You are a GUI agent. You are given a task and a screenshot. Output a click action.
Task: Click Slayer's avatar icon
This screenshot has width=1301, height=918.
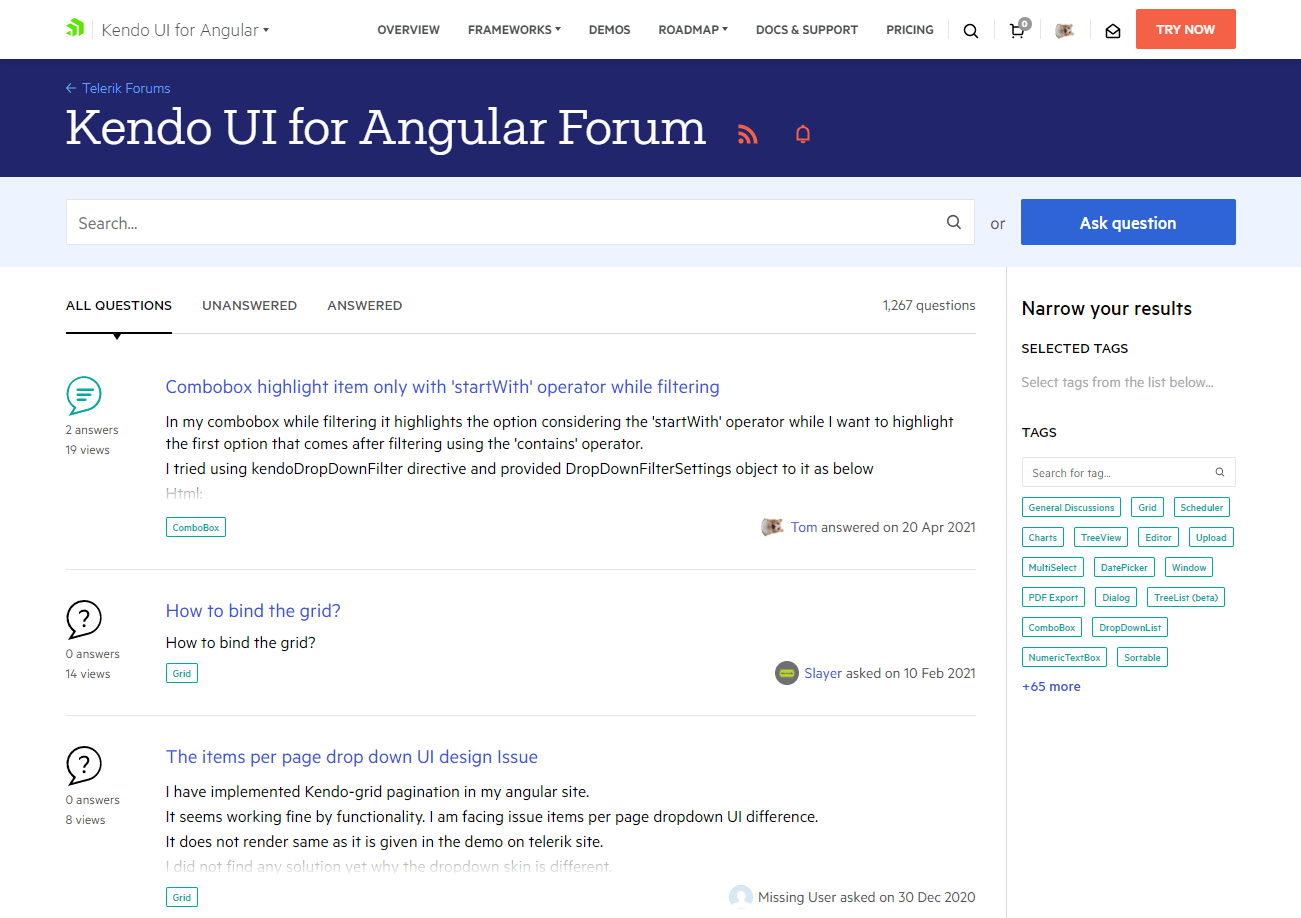[787, 673]
